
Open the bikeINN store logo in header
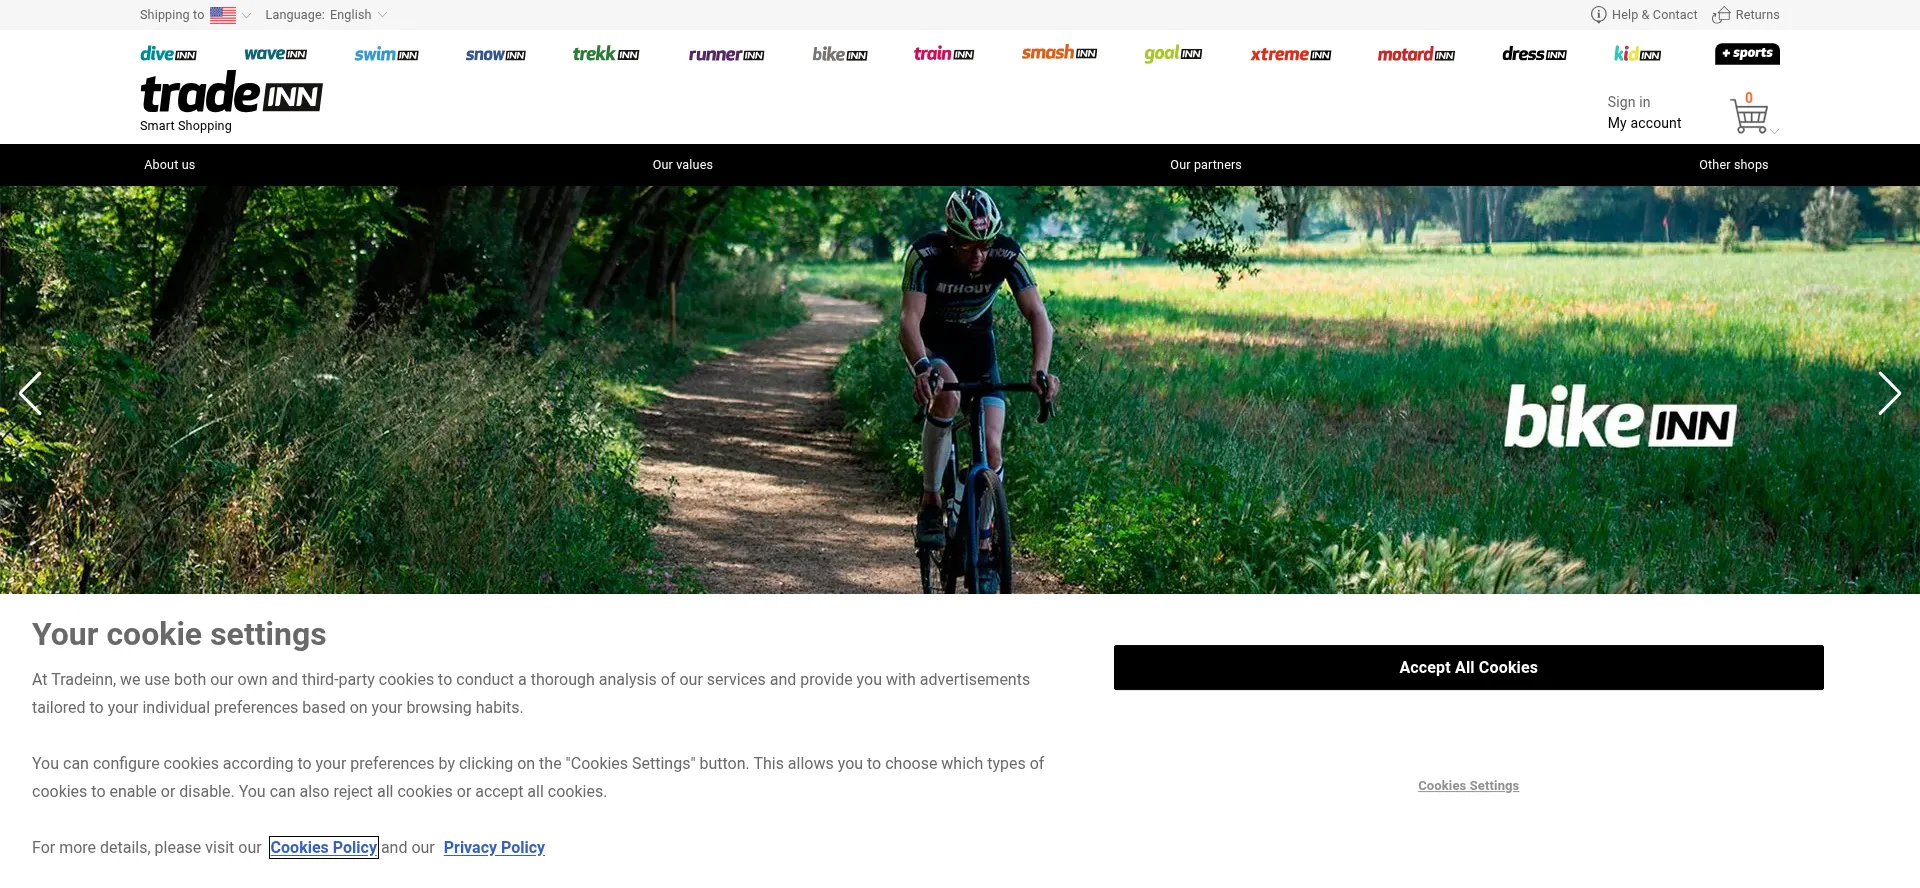(x=840, y=54)
